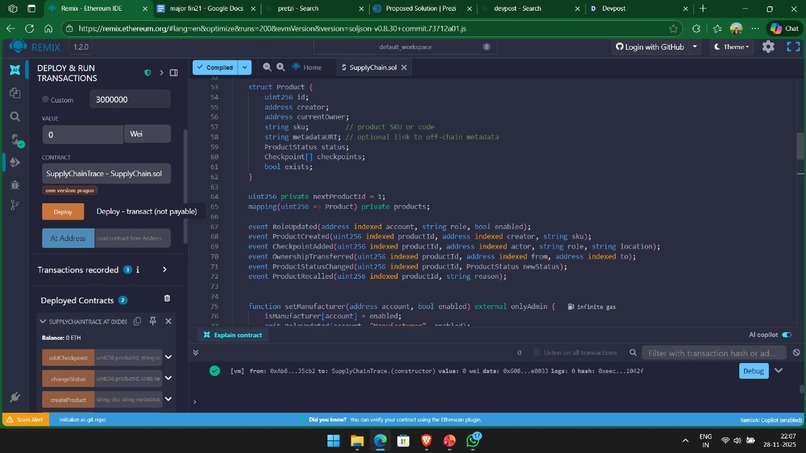Toggle the AI copilot switch
Viewport: 806px width, 453px height.
click(786, 335)
